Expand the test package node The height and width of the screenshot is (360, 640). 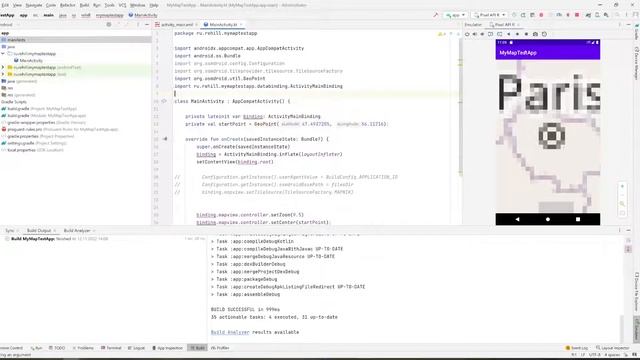(x=3, y=74)
